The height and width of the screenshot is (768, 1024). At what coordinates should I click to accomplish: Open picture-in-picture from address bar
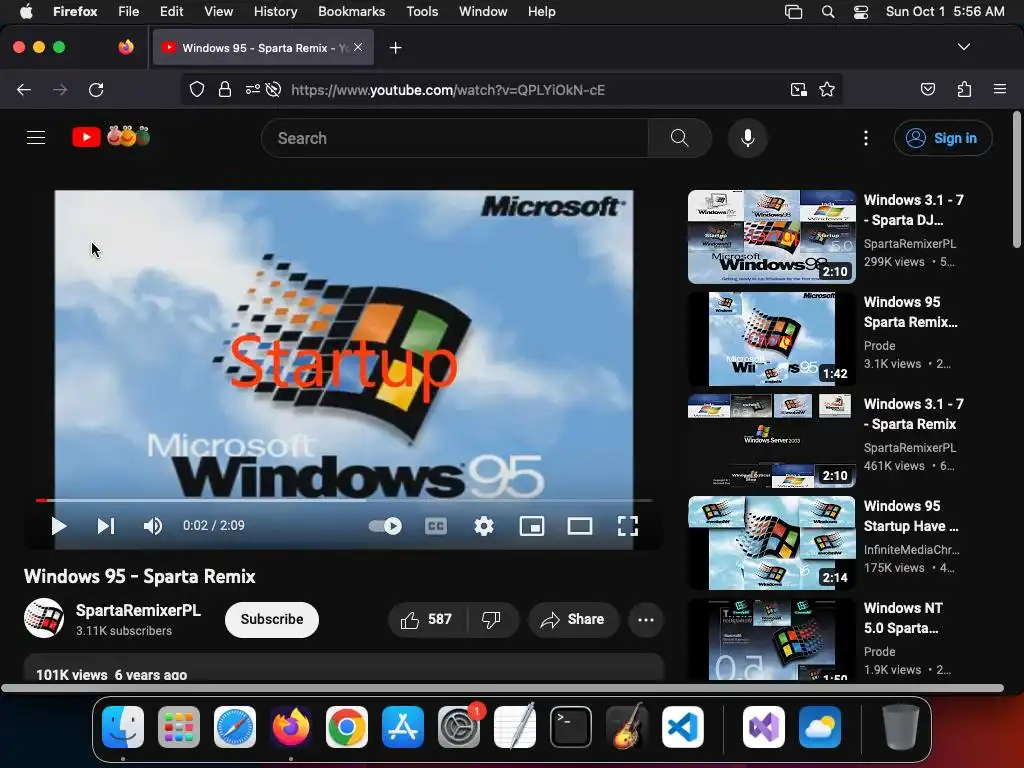click(799, 89)
